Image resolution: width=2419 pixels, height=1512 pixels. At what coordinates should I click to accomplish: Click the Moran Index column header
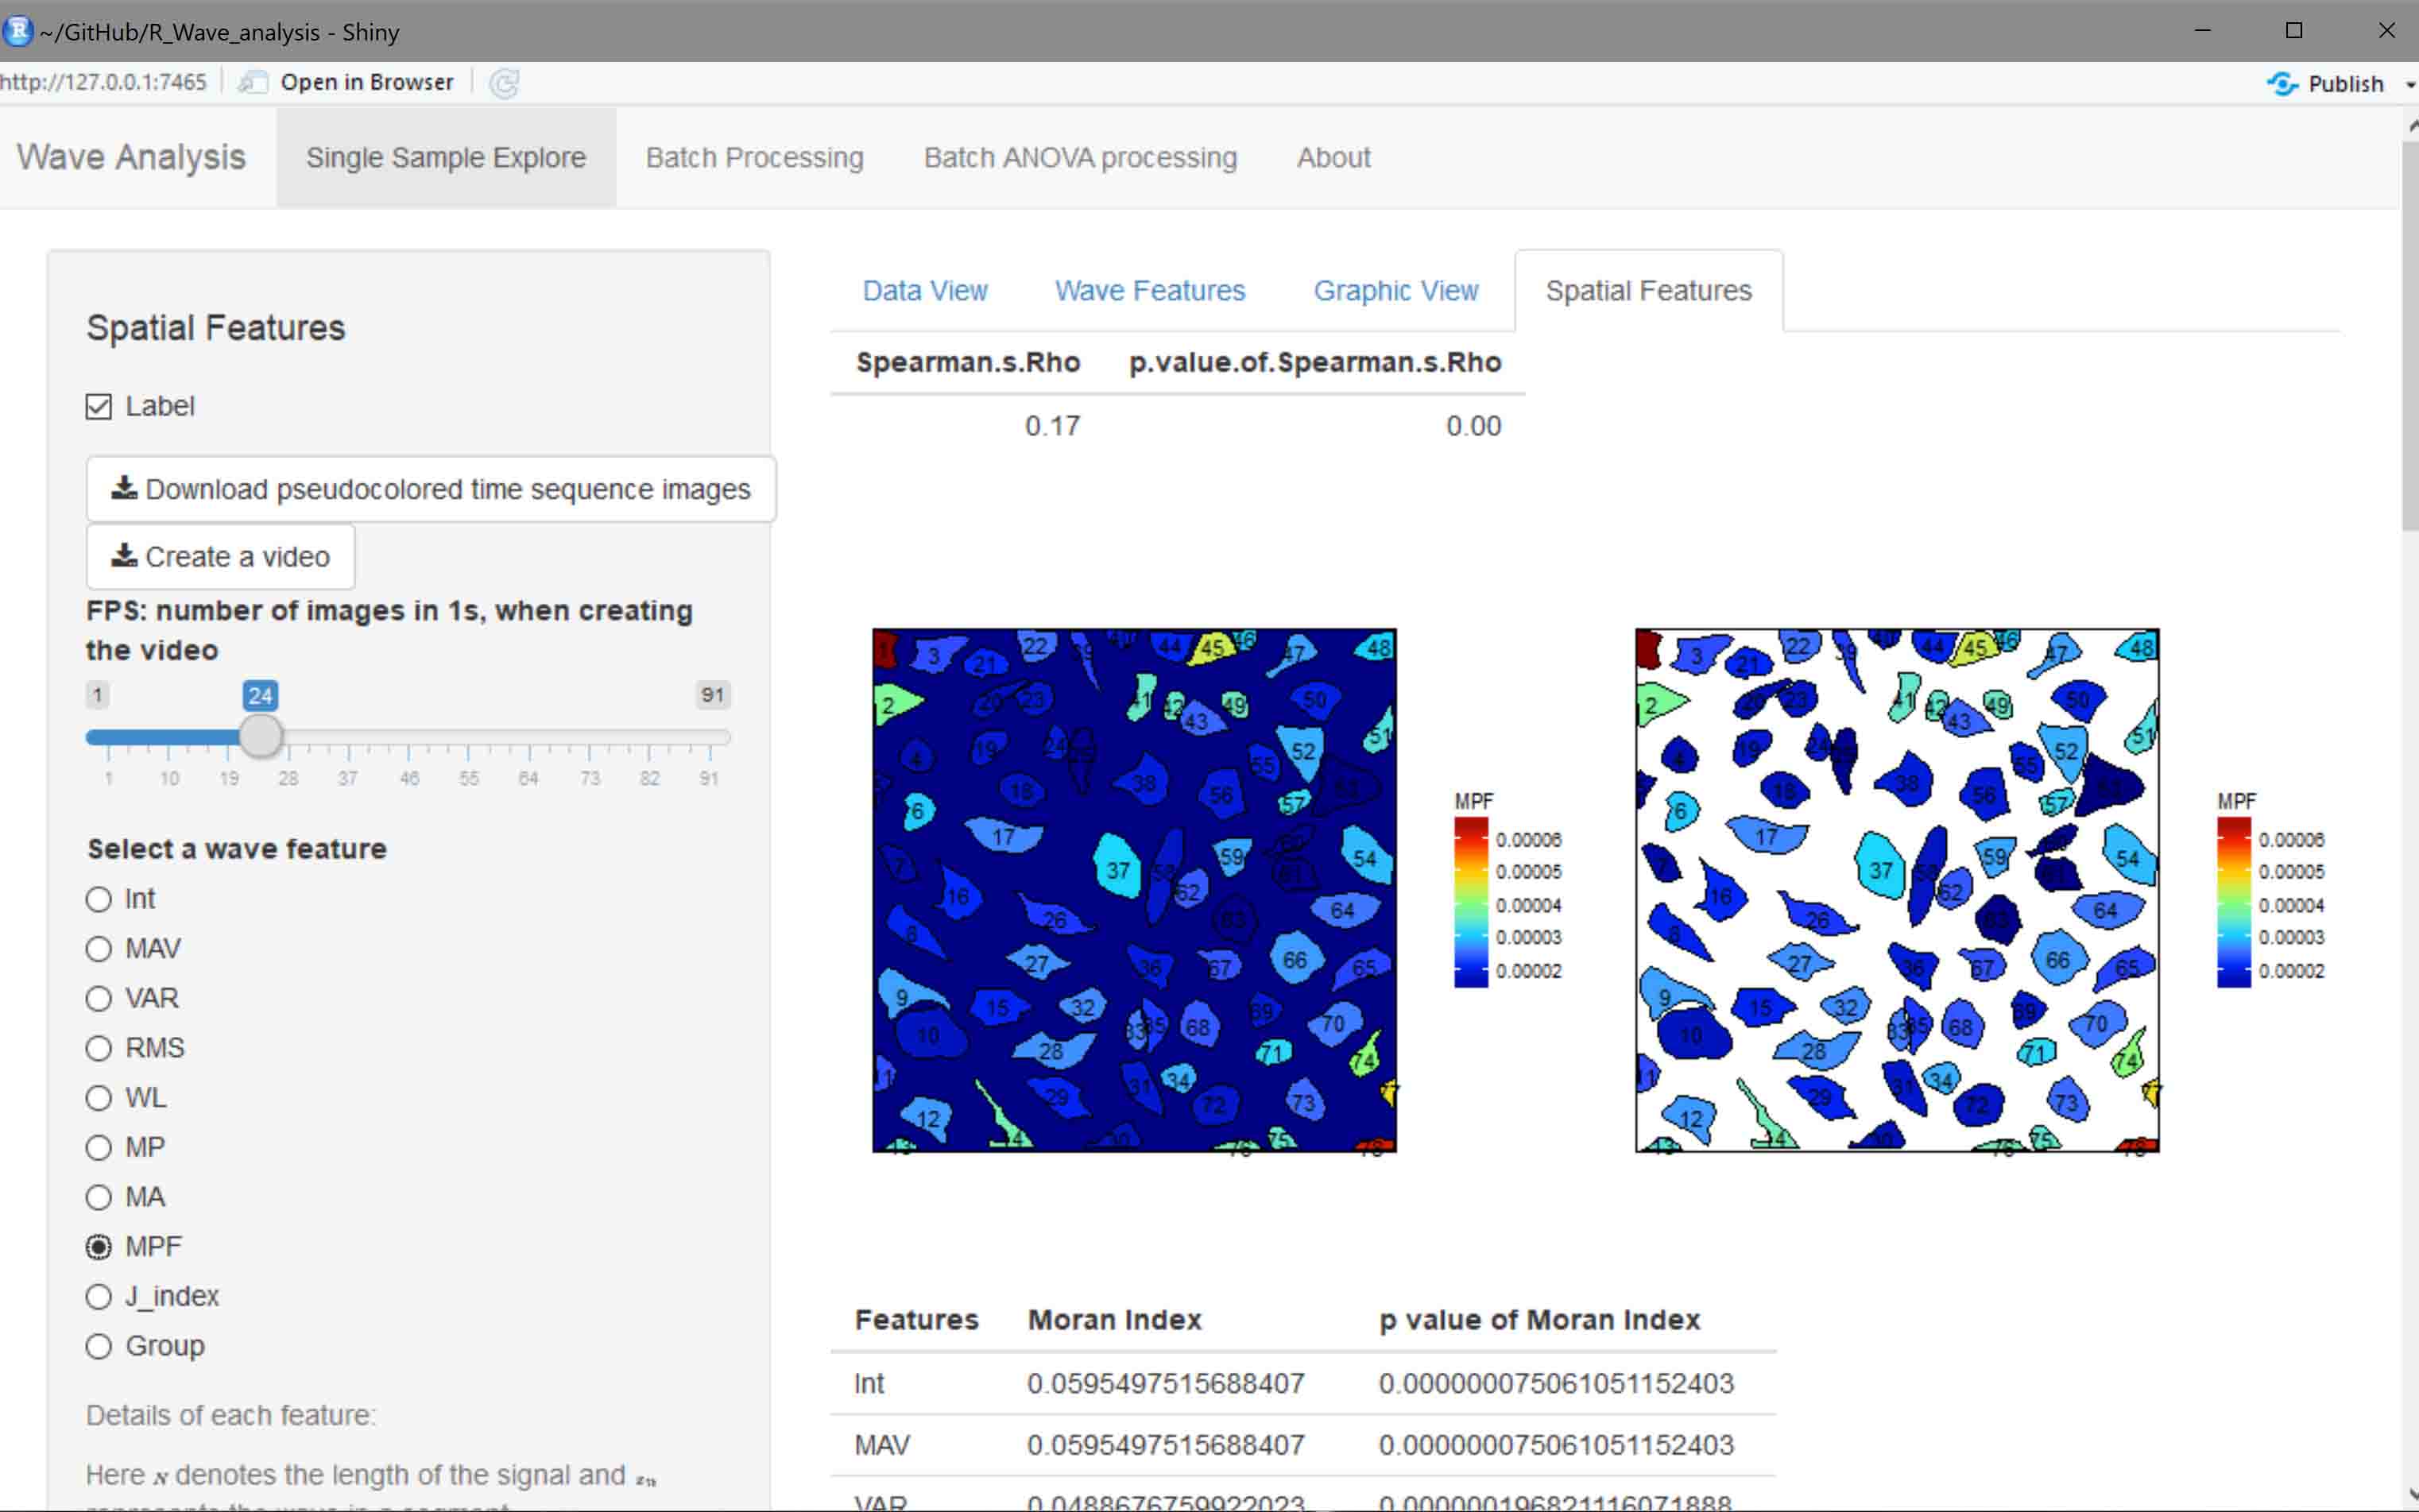[x=1115, y=1320]
